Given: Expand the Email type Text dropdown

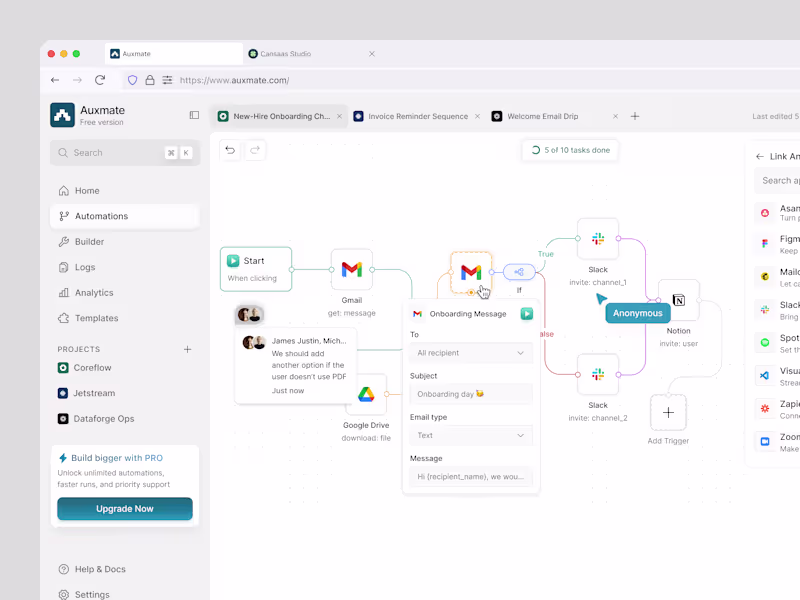Looking at the screenshot, I should point(471,435).
